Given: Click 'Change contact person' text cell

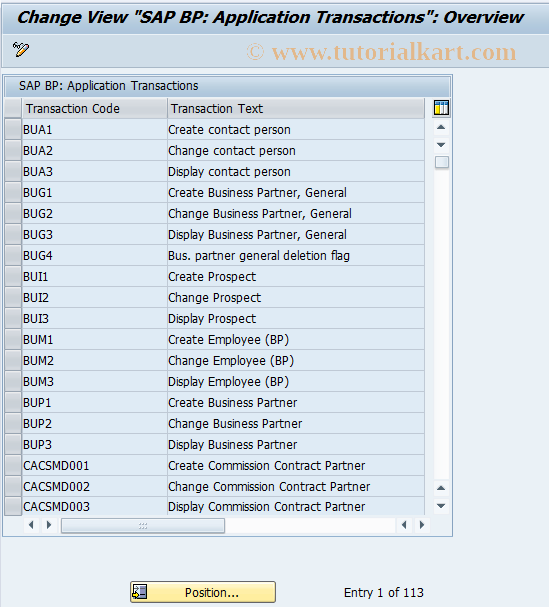Looking at the screenshot, I should coord(296,150).
